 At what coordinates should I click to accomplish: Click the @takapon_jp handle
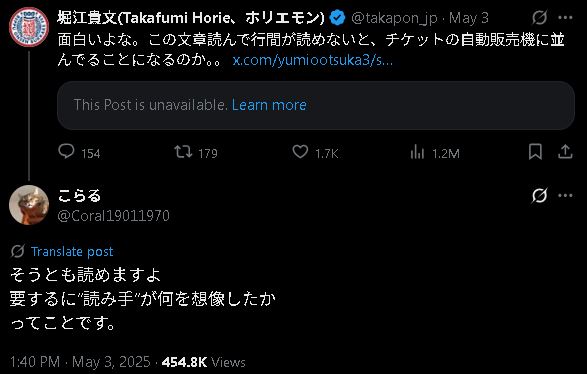(394, 18)
